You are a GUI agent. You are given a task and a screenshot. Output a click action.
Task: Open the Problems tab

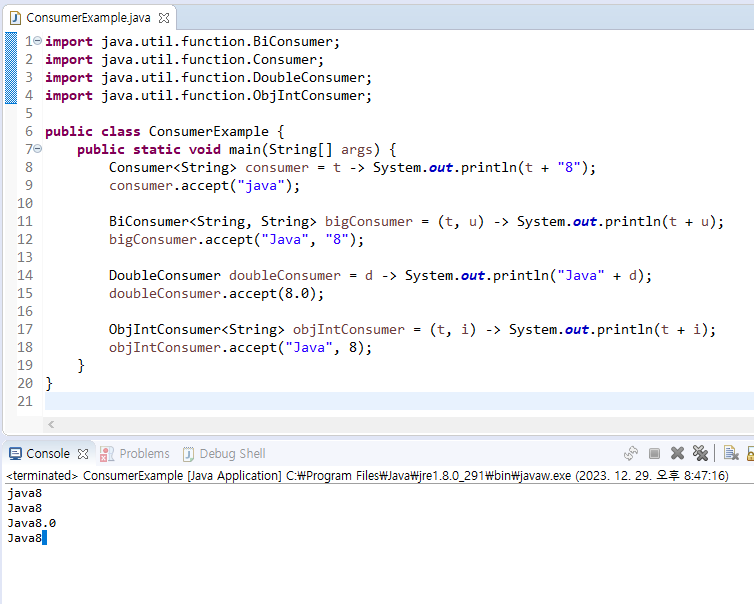click(x=144, y=453)
